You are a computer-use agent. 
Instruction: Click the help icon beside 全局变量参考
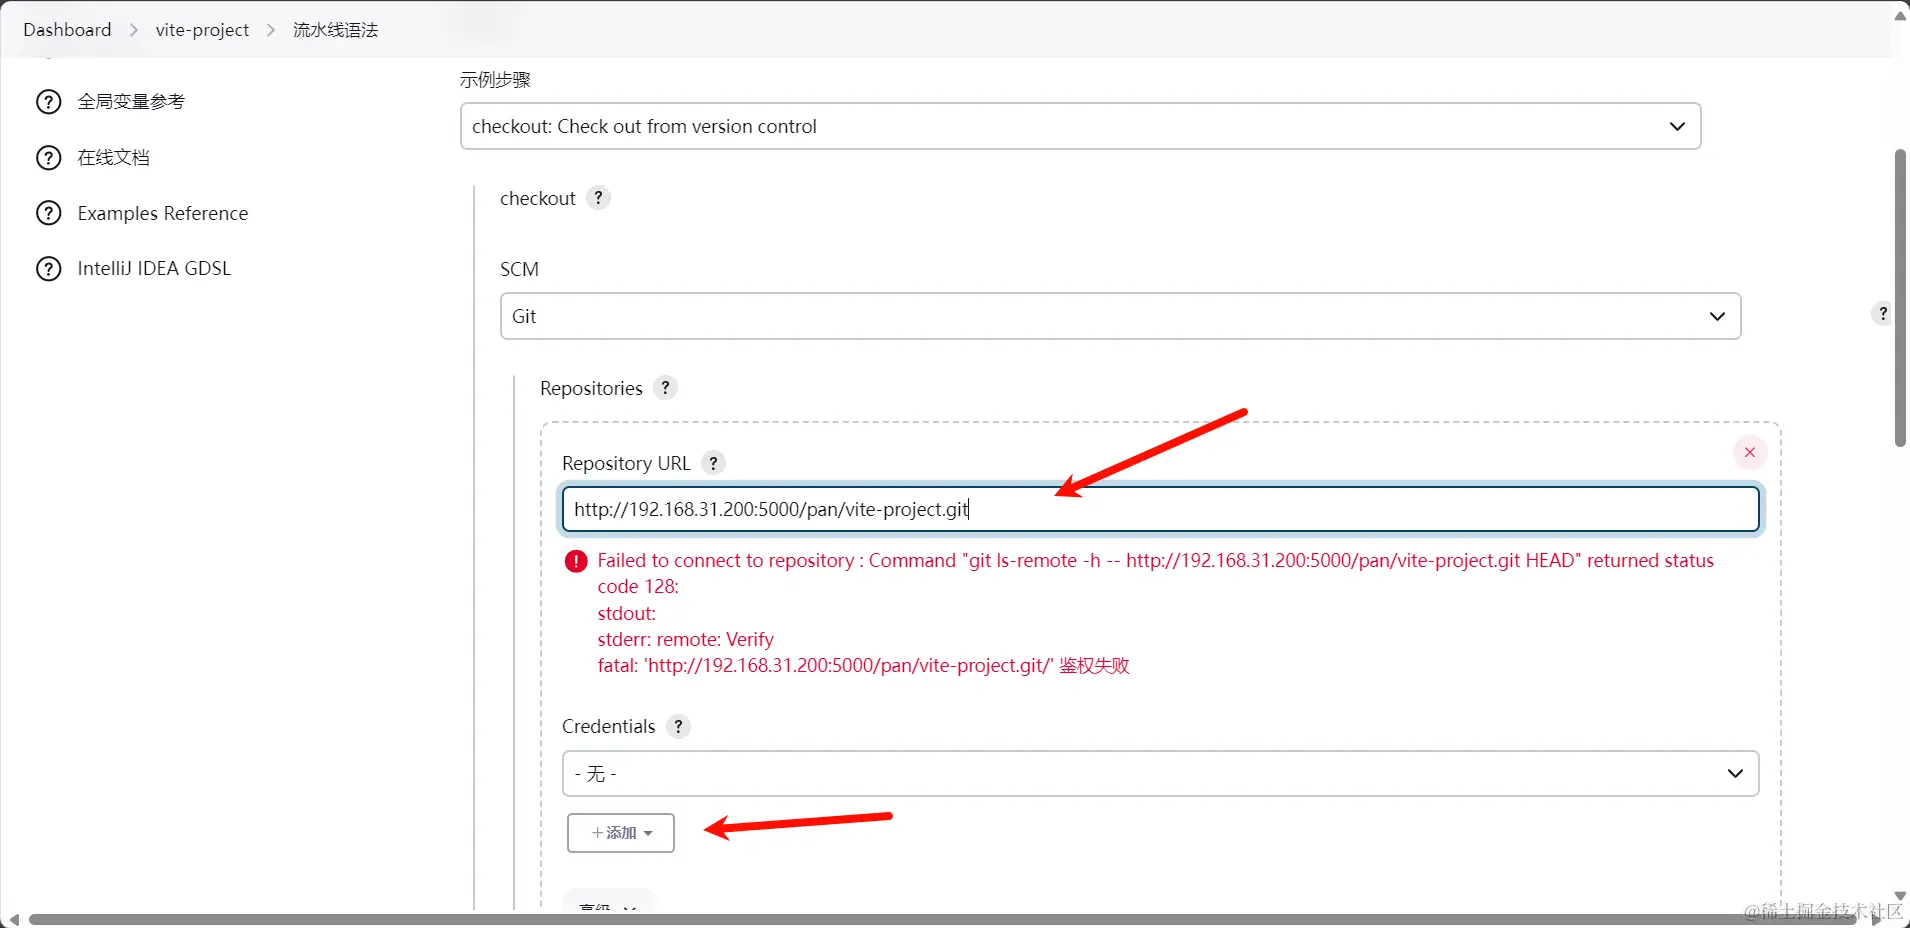point(48,102)
